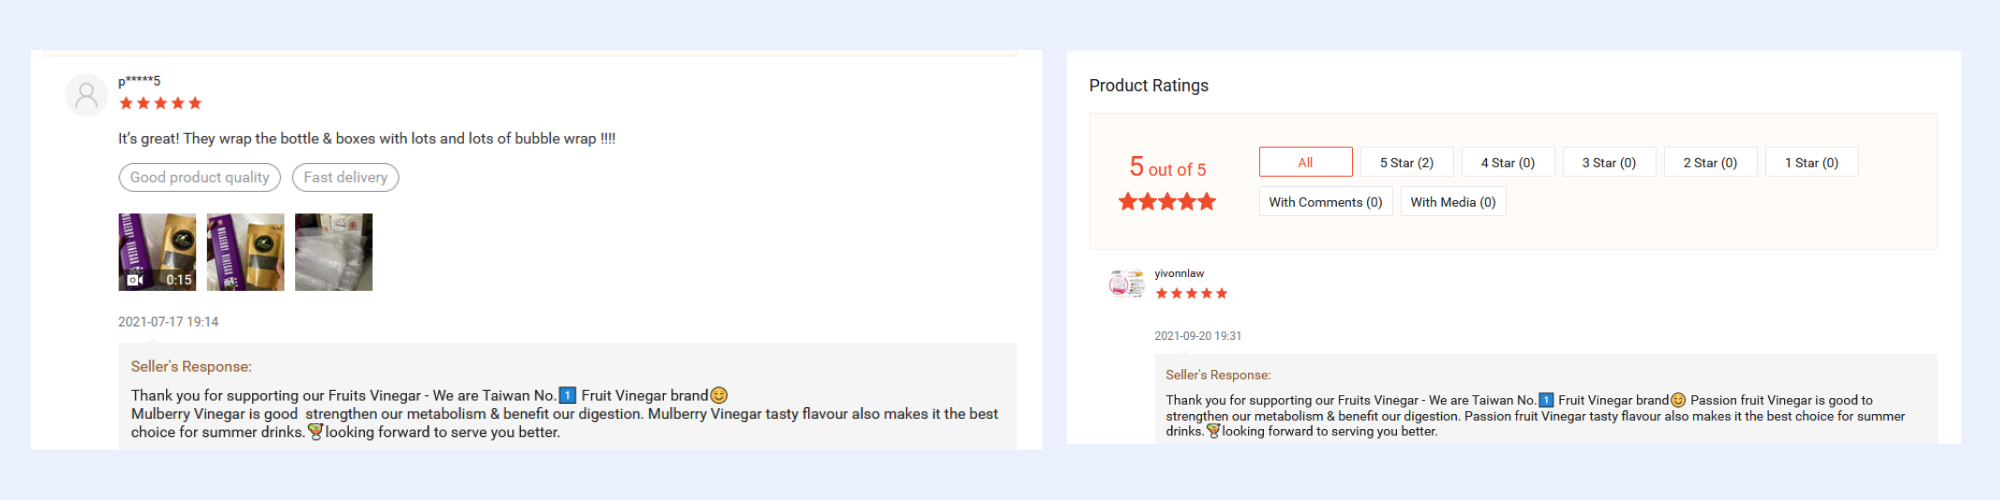Click the p*****5 reviewer avatar icon
The image size is (2000, 500).
[86, 95]
